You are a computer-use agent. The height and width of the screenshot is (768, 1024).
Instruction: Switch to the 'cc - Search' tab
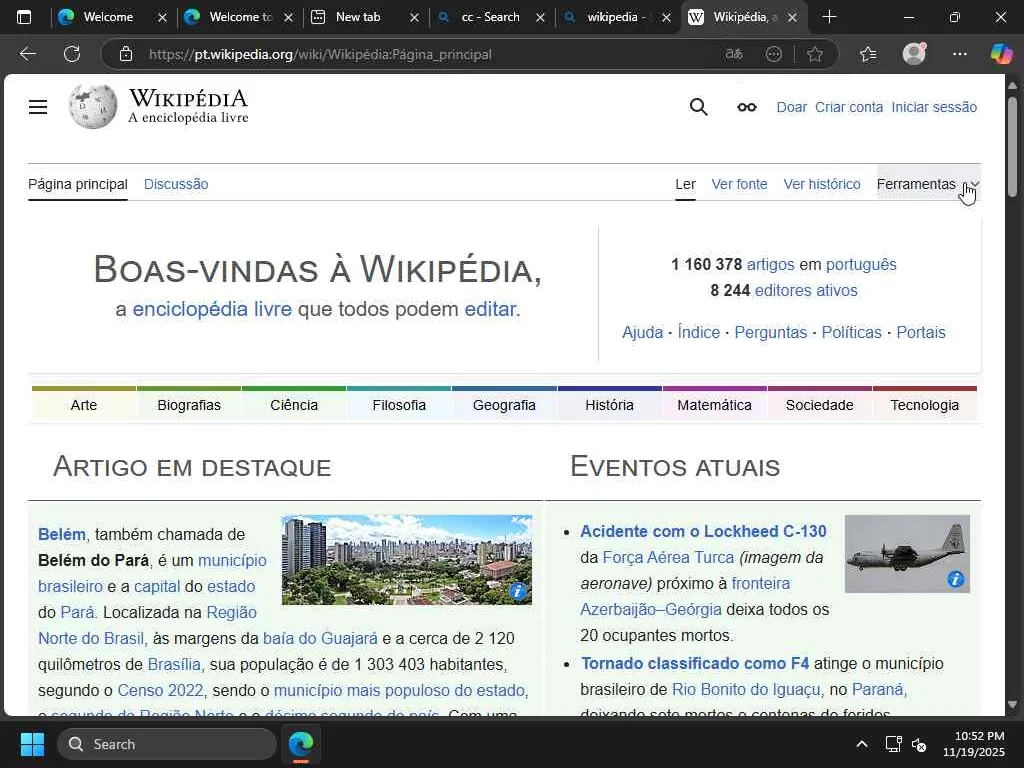click(491, 17)
